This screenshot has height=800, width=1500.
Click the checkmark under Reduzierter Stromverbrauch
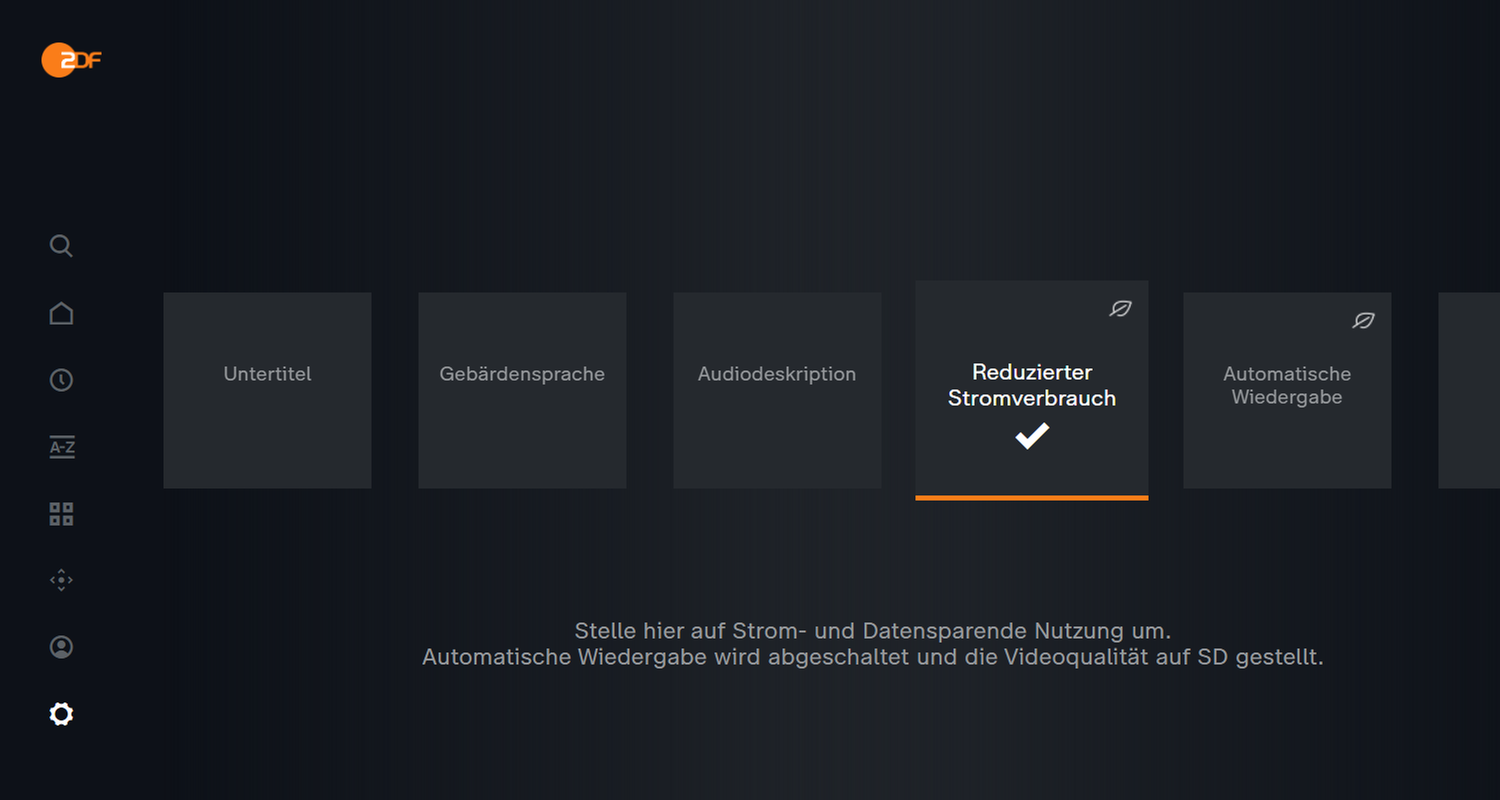tap(1032, 436)
